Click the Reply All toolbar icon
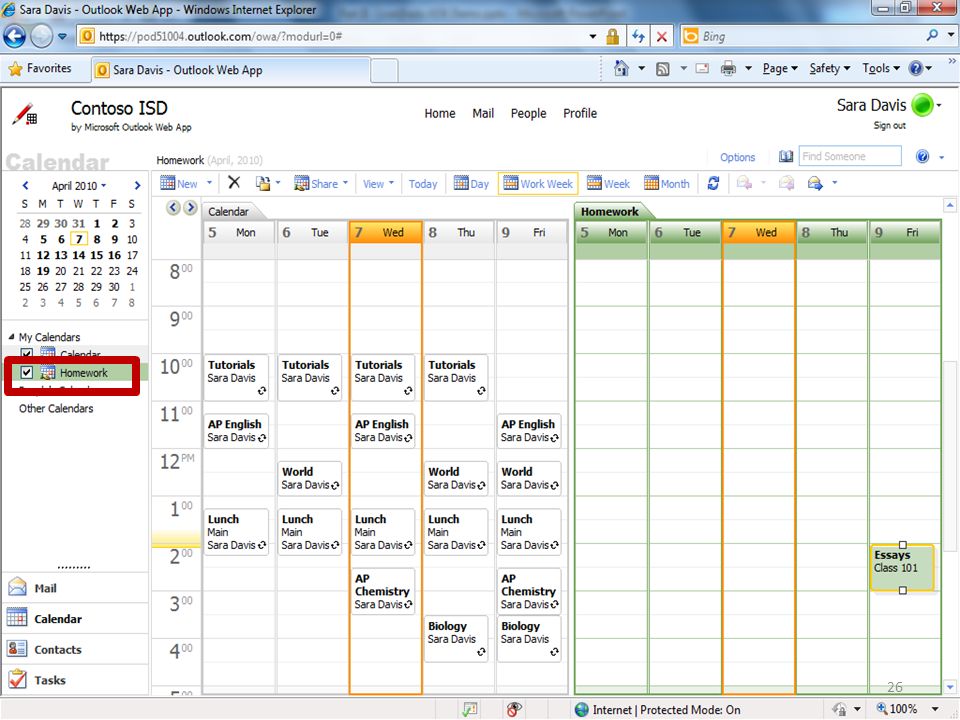The width and height of the screenshot is (960, 720). [787, 183]
